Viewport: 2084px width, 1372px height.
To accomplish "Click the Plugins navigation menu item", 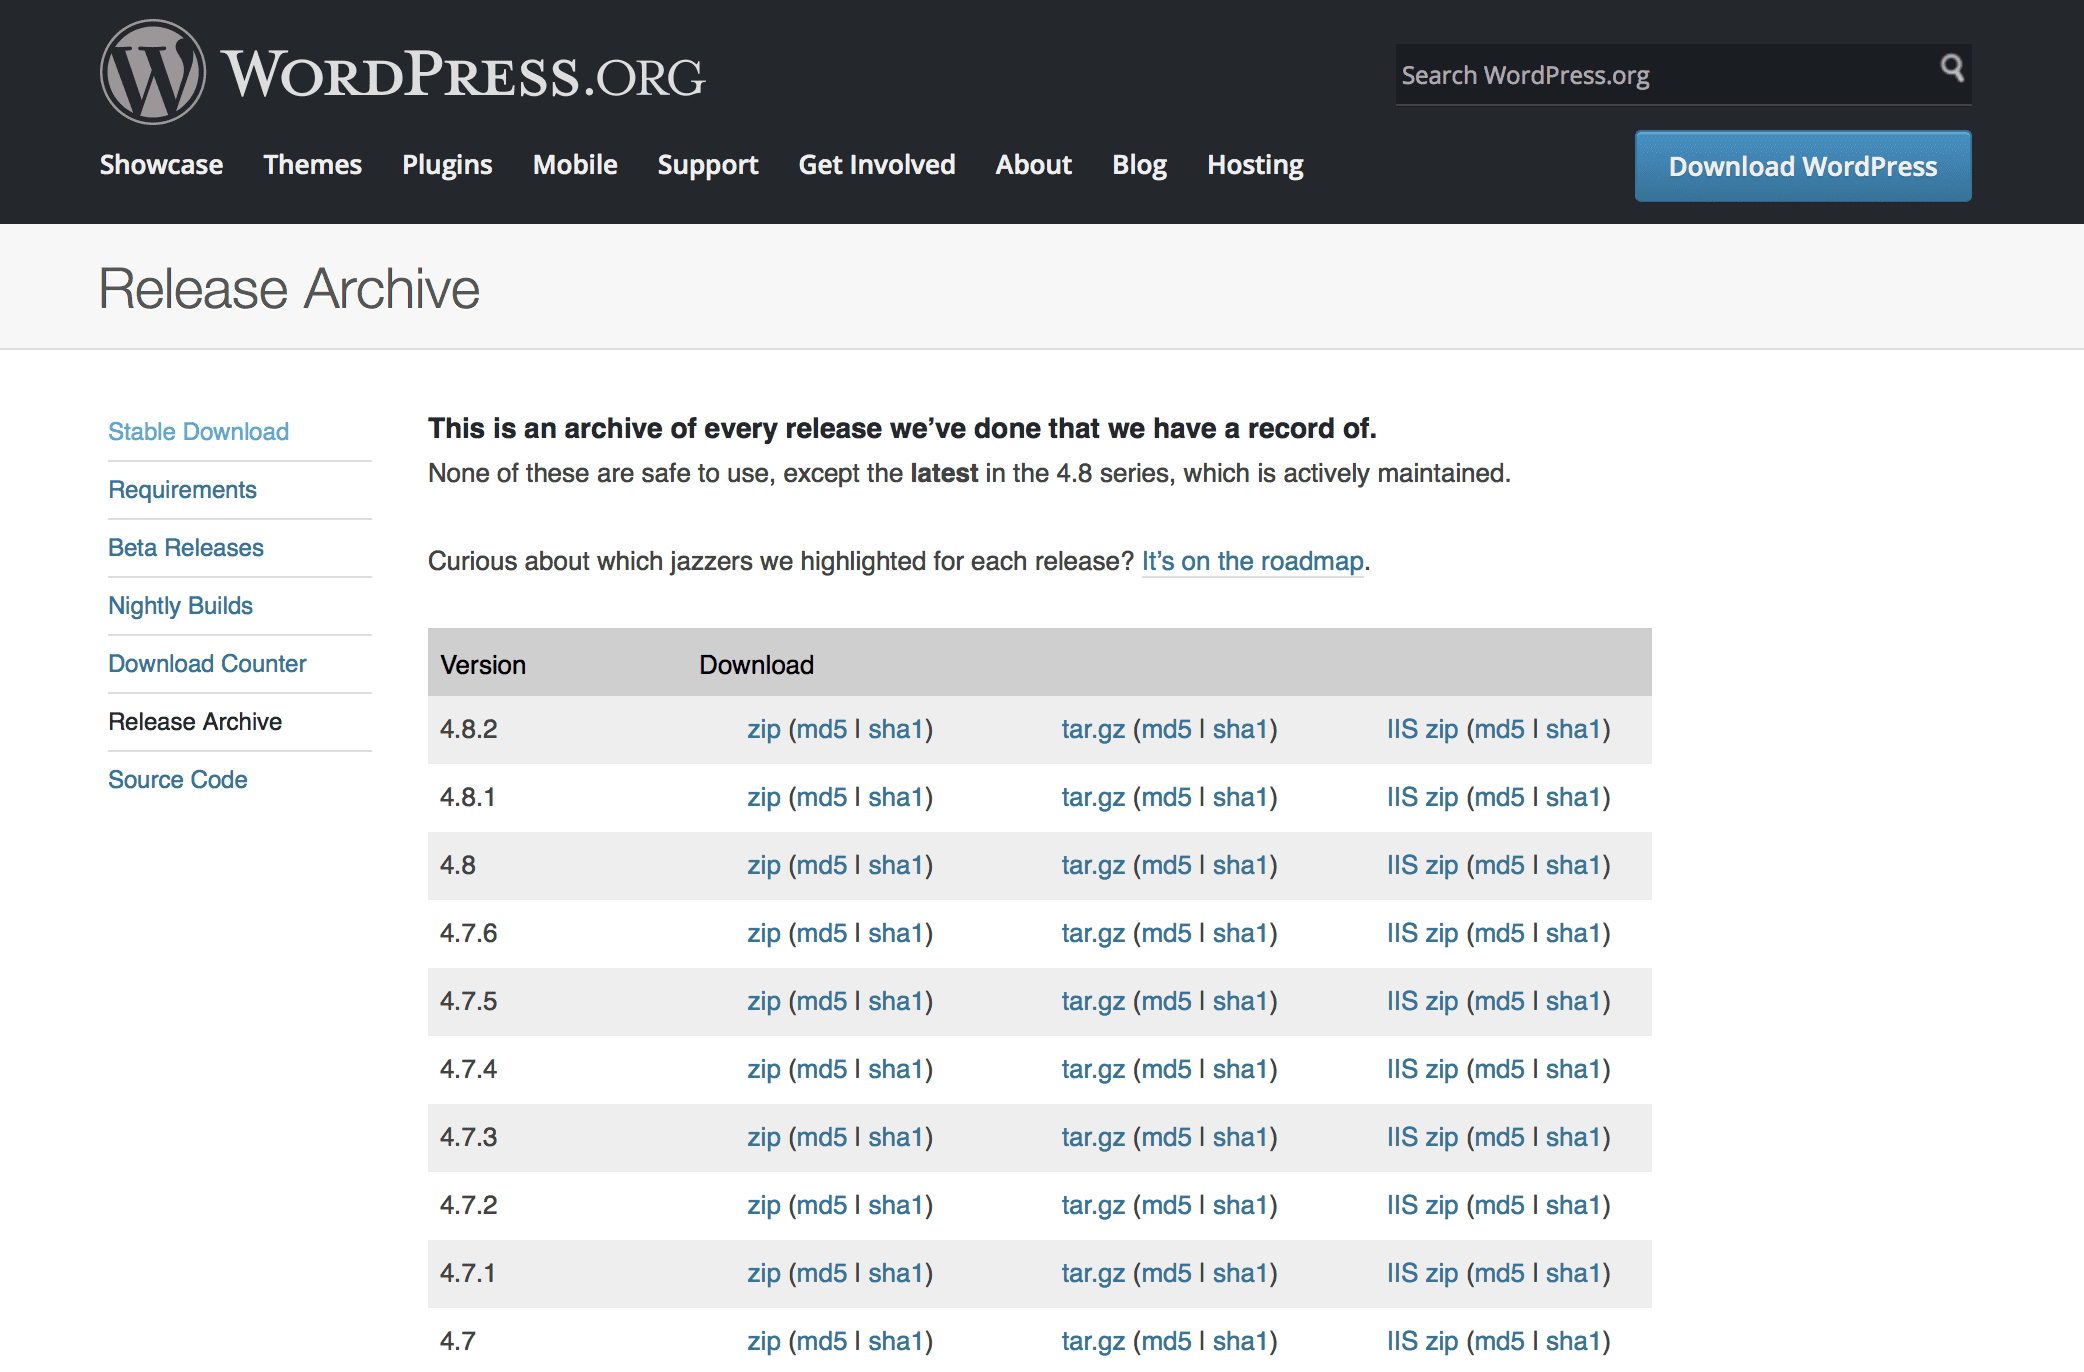I will pos(446,164).
